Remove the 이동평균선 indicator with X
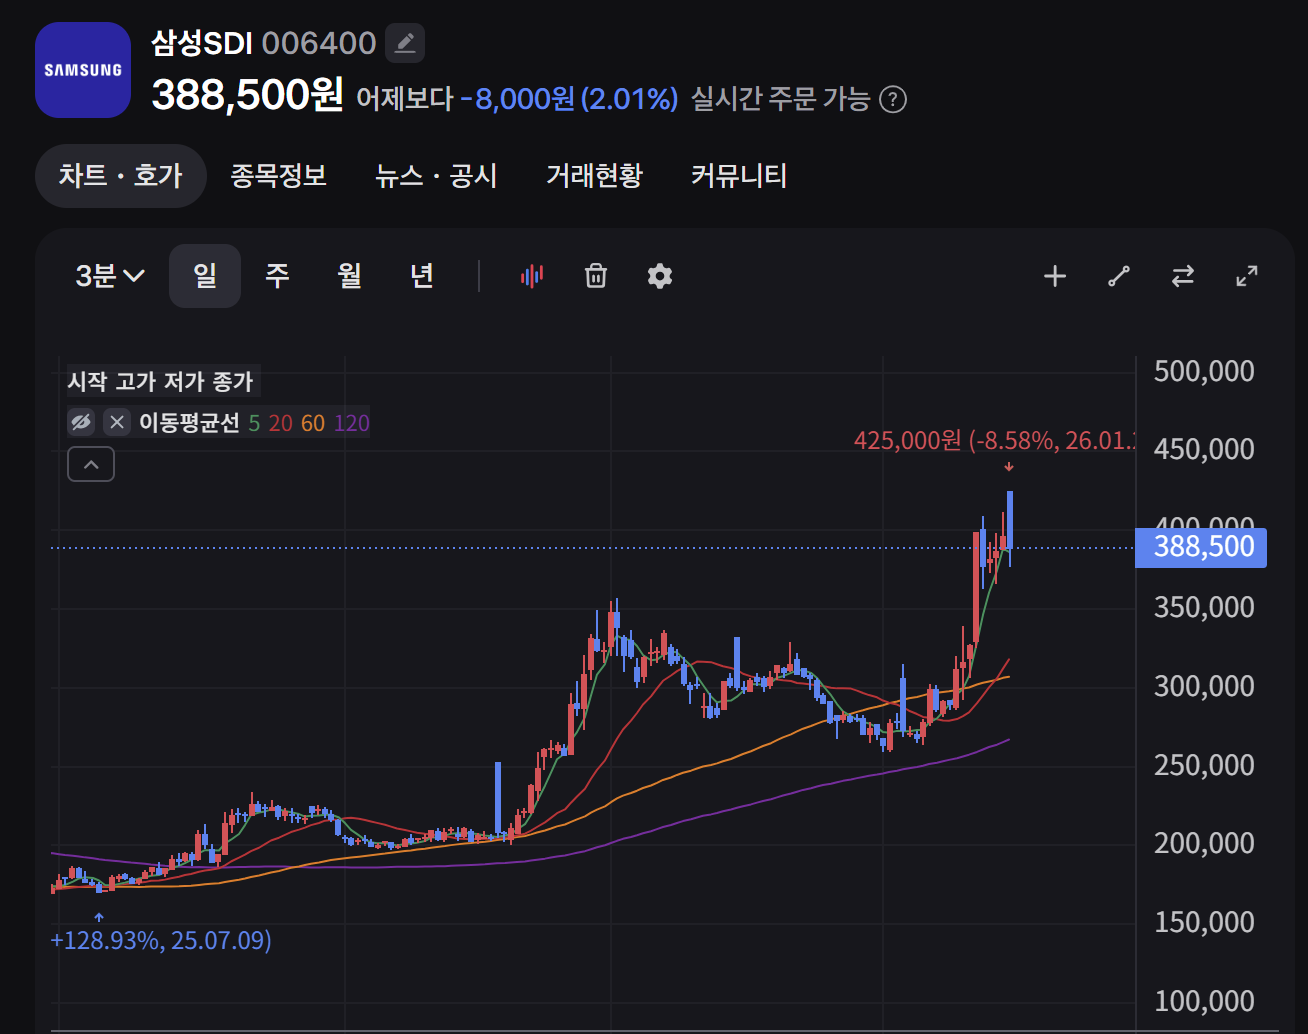This screenshot has width=1308, height=1034. tap(117, 422)
